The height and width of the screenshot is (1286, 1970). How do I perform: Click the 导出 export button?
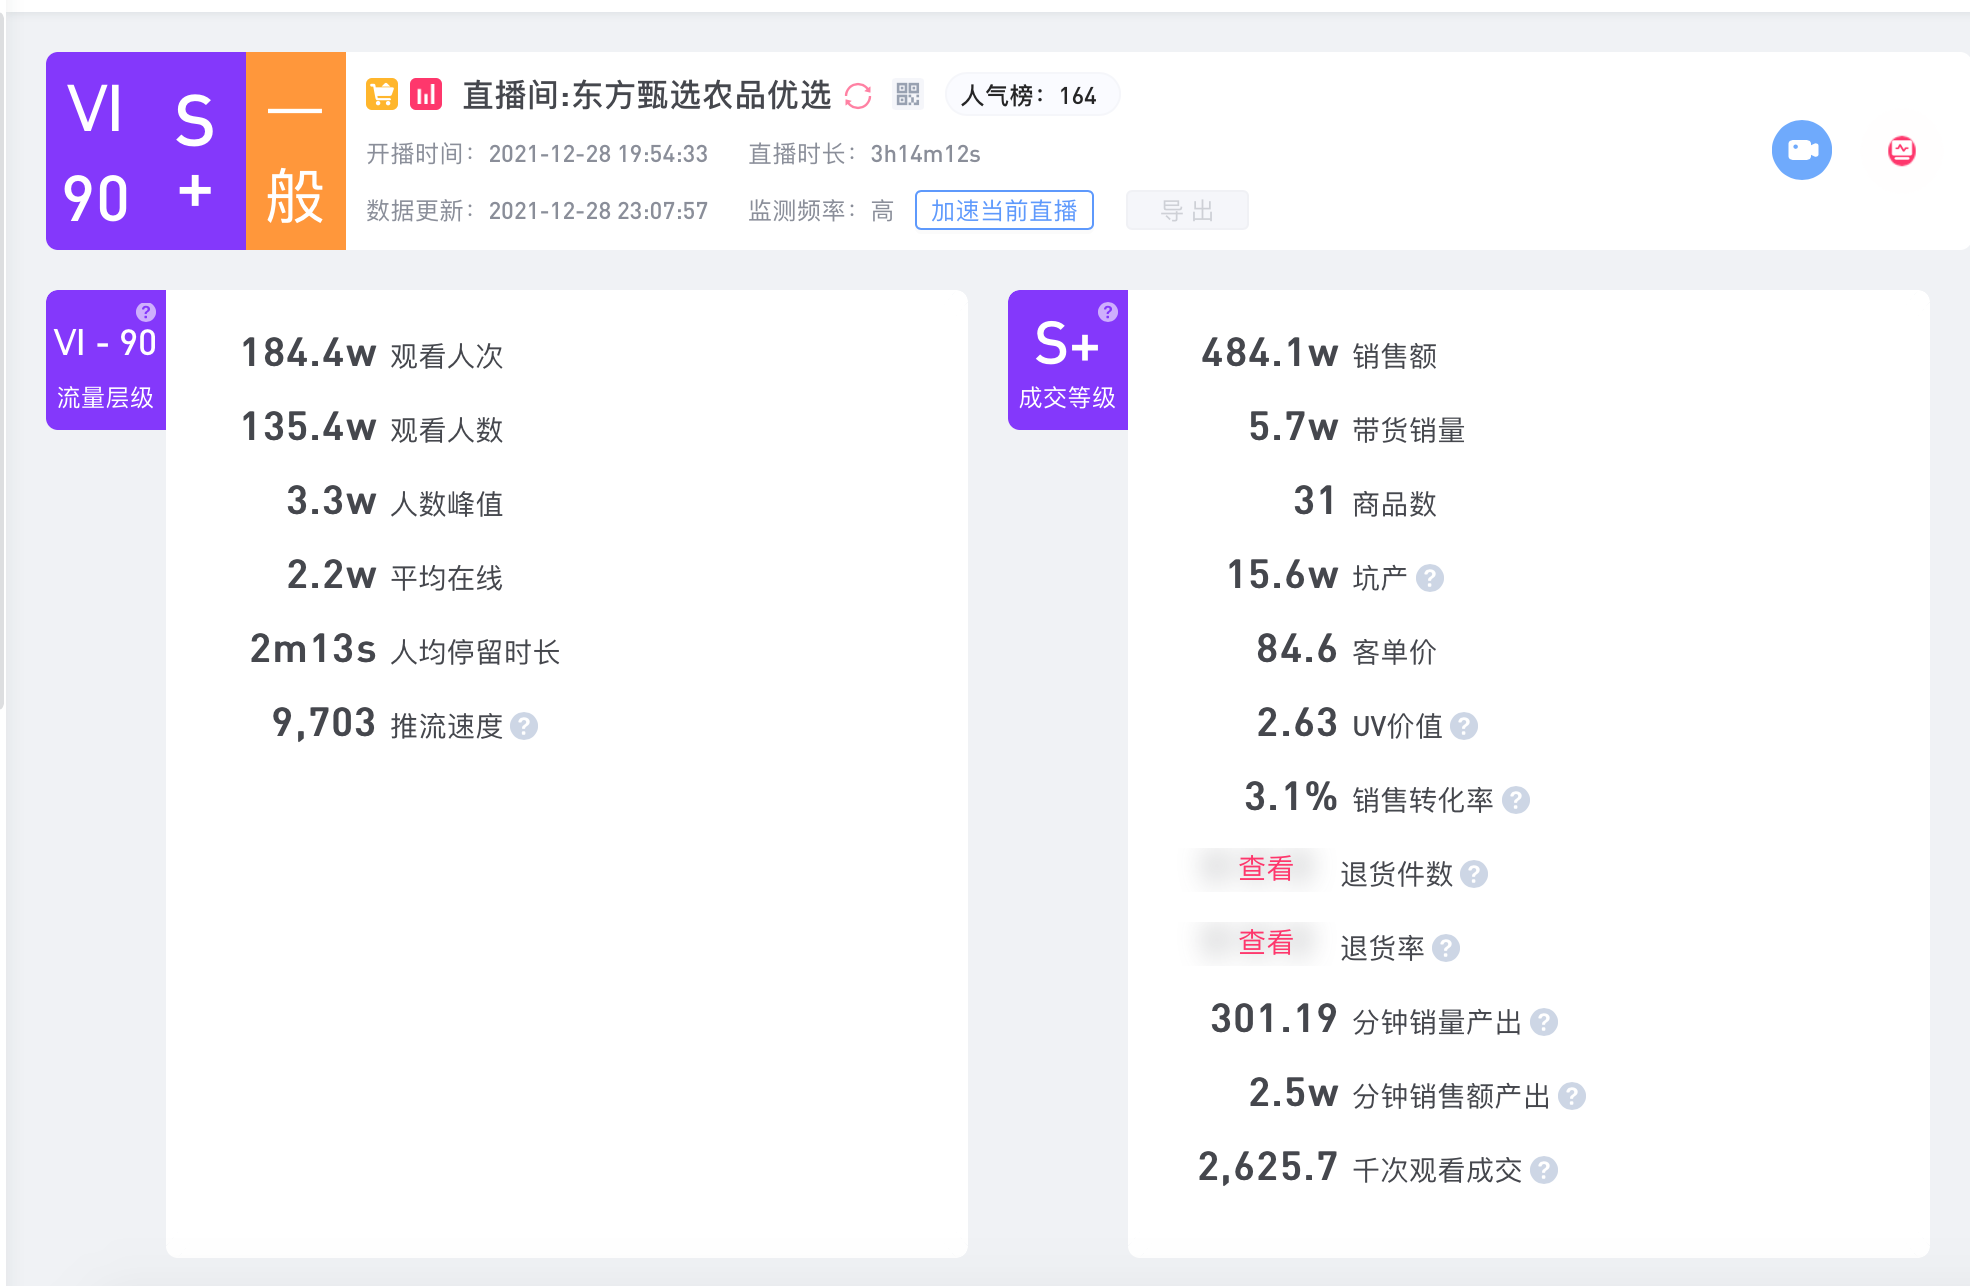click(1187, 211)
